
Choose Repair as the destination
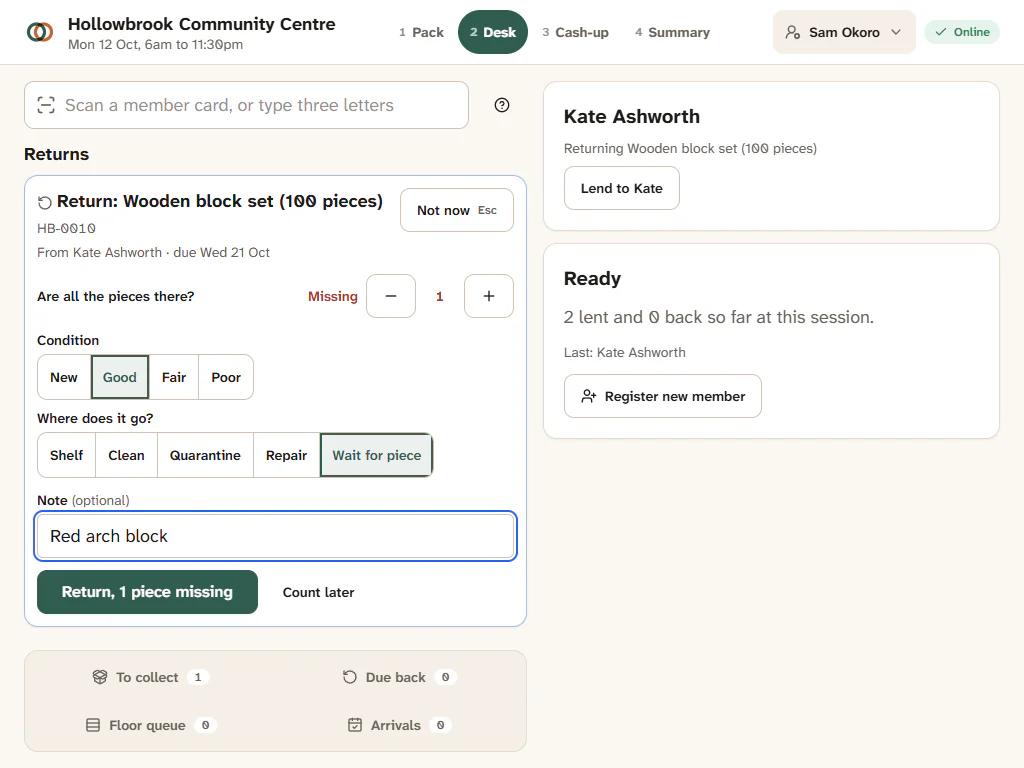286,455
